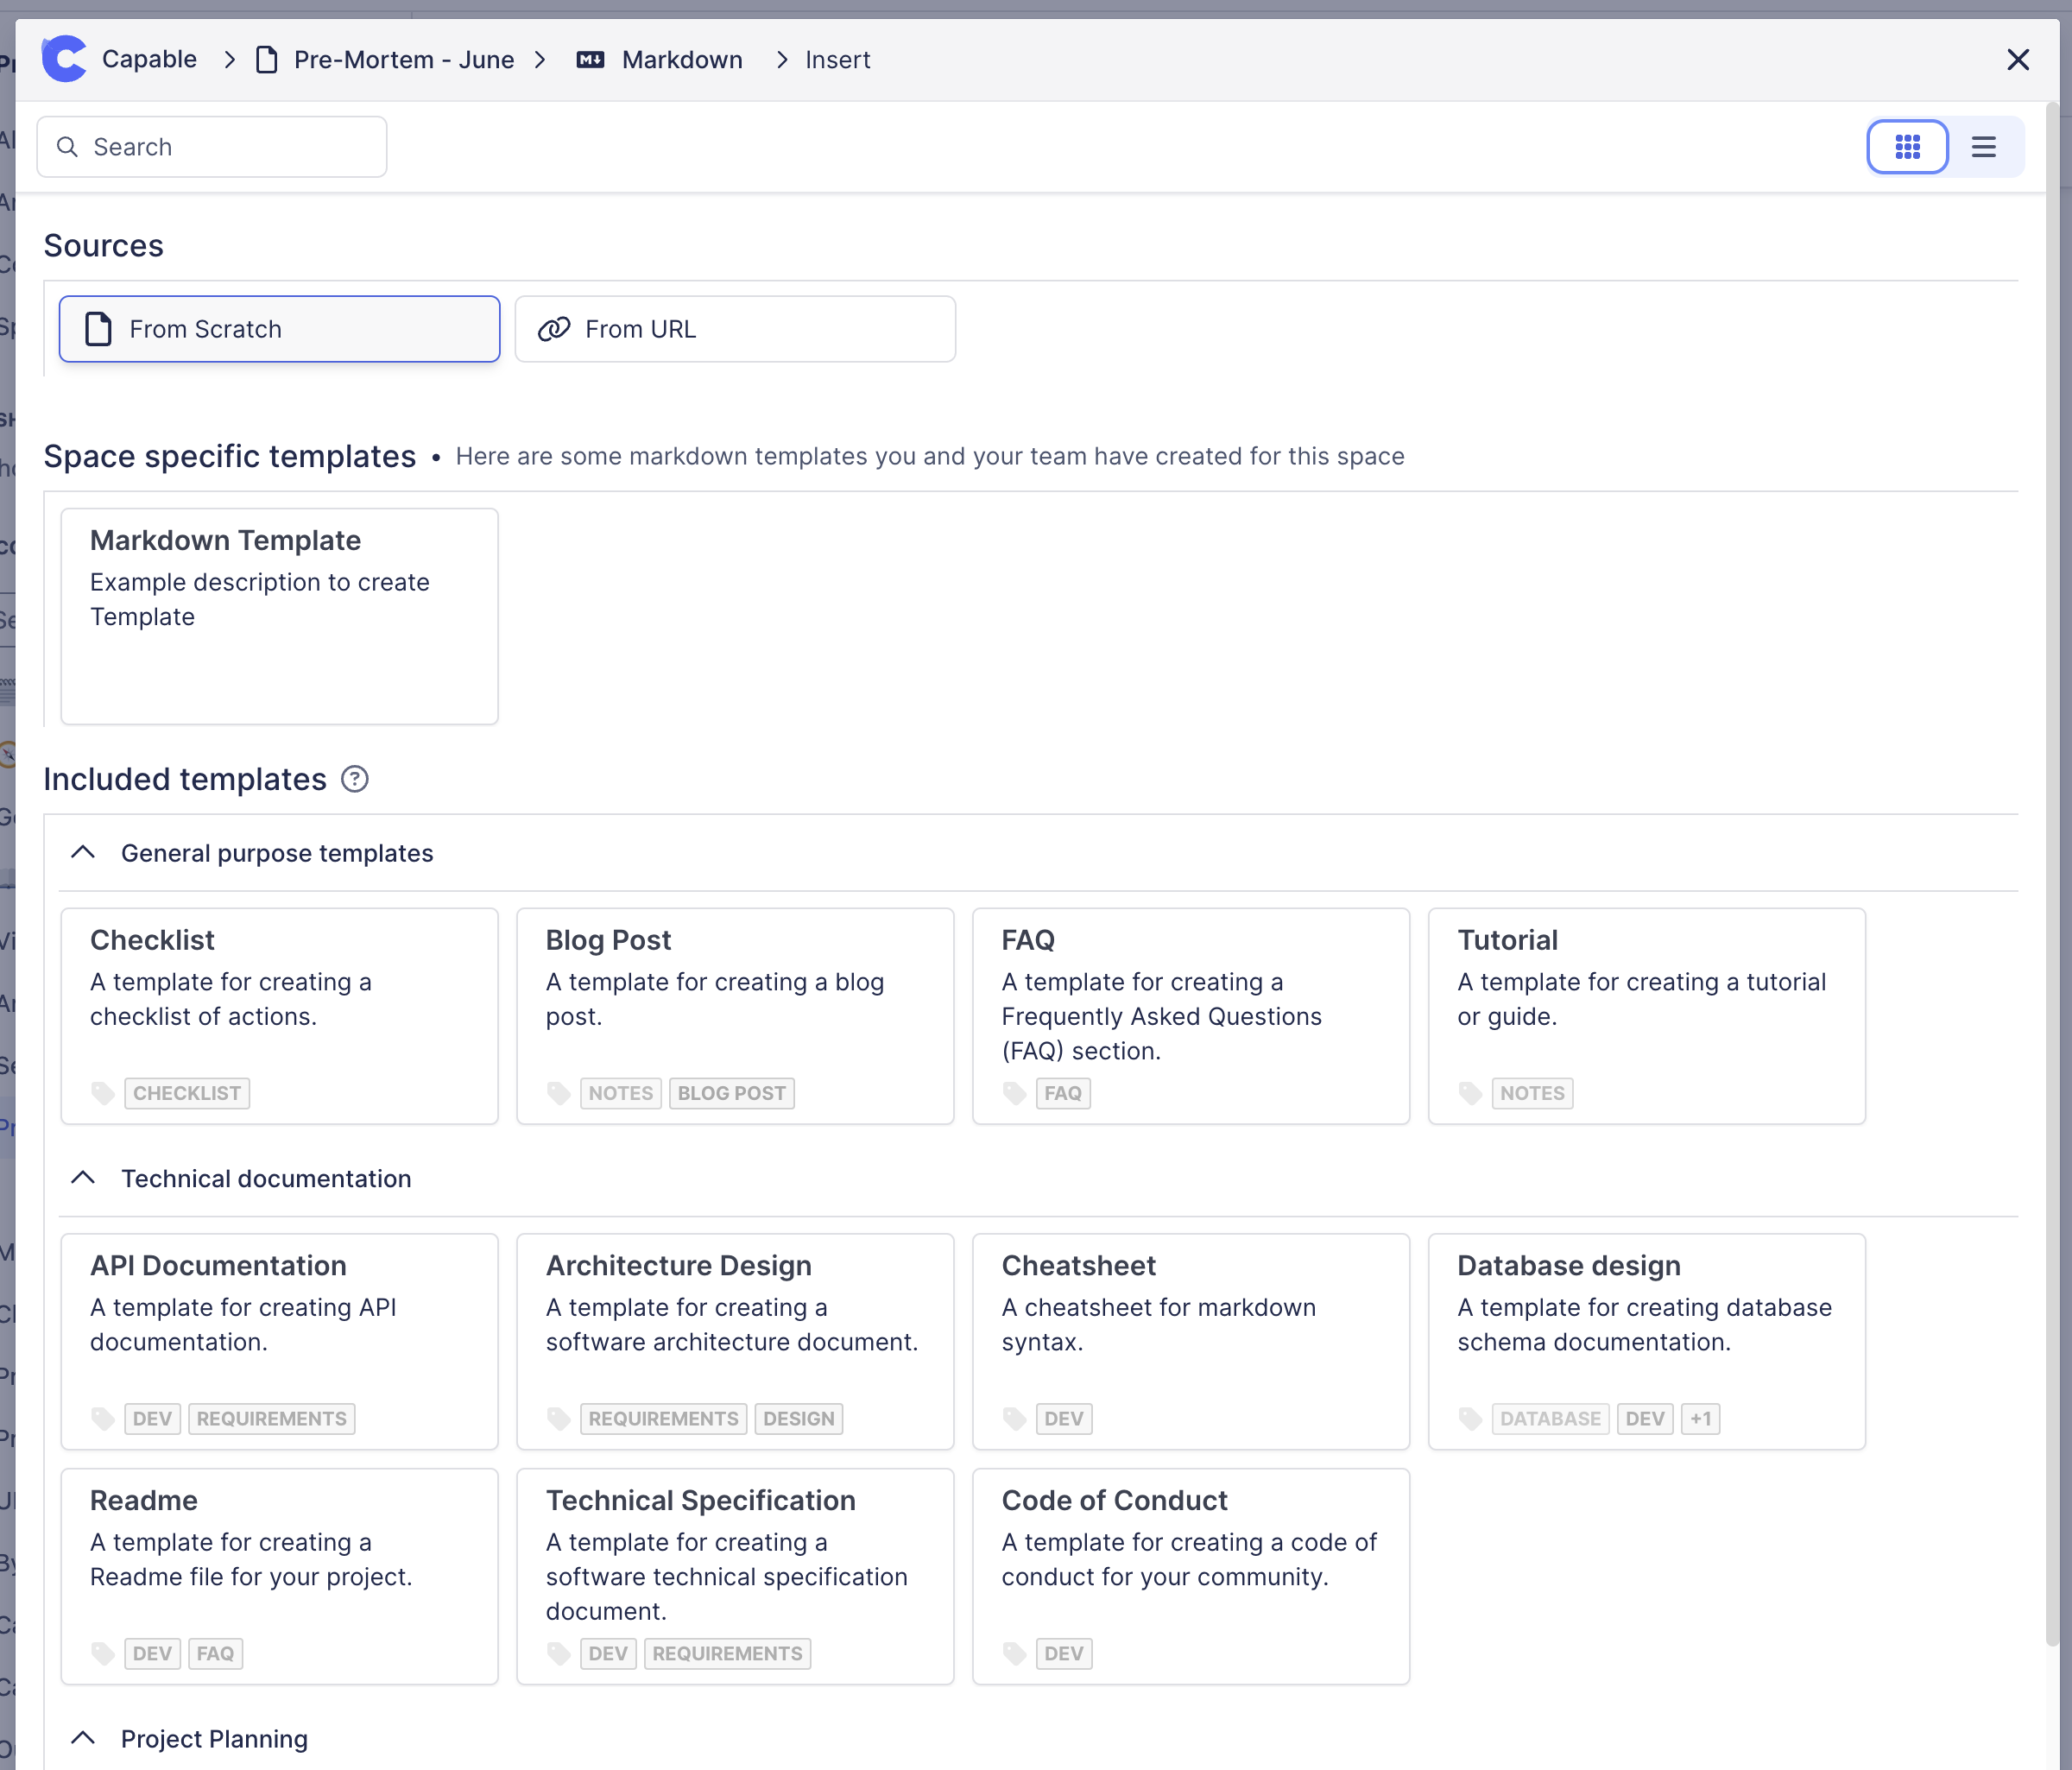Collapse Technical documentation section
The width and height of the screenshot is (2072, 1770).
click(x=84, y=1178)
